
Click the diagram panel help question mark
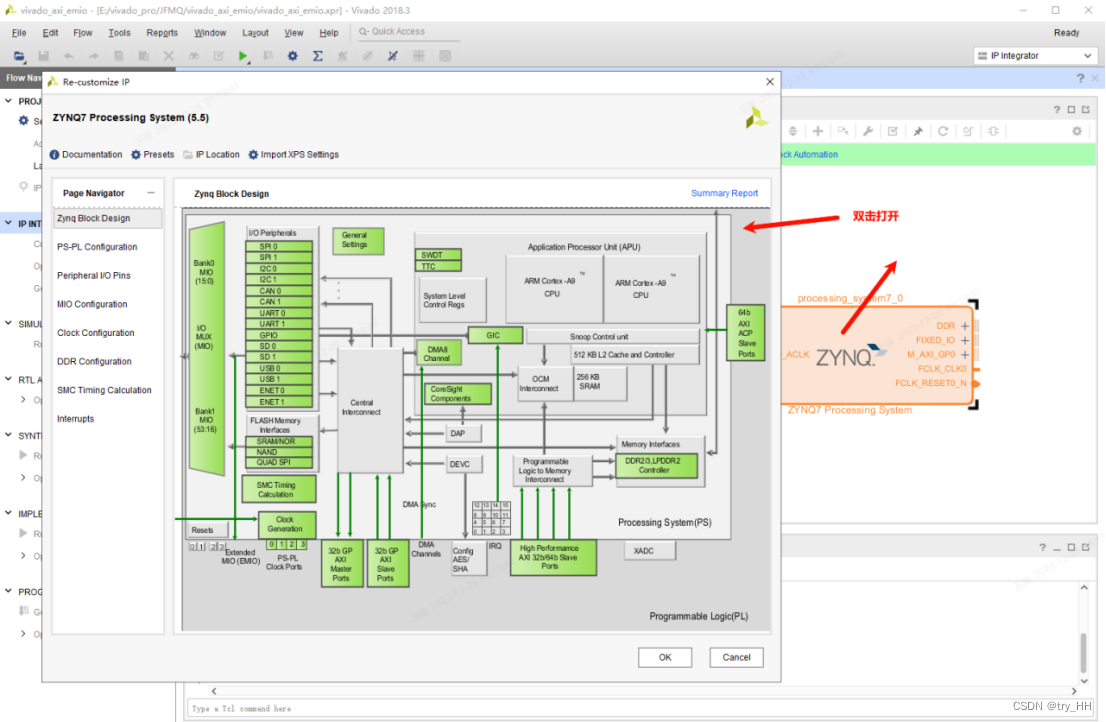[x=1057, y=110]
